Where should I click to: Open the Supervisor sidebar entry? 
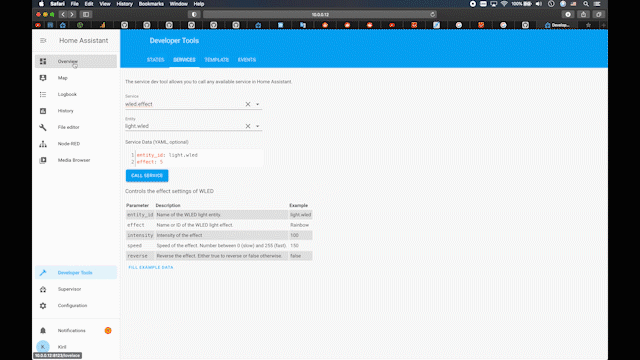click(x=76, y=289)
